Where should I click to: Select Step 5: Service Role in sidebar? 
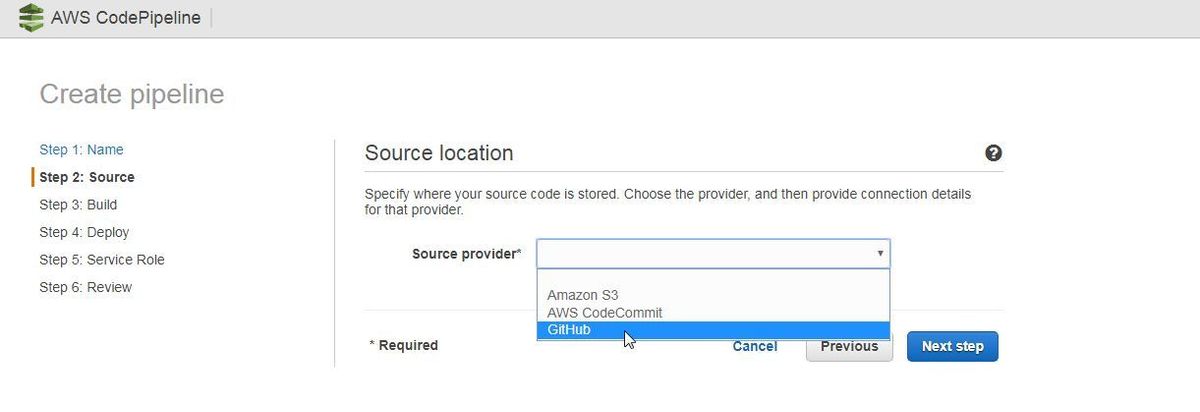tap(102, 259)
